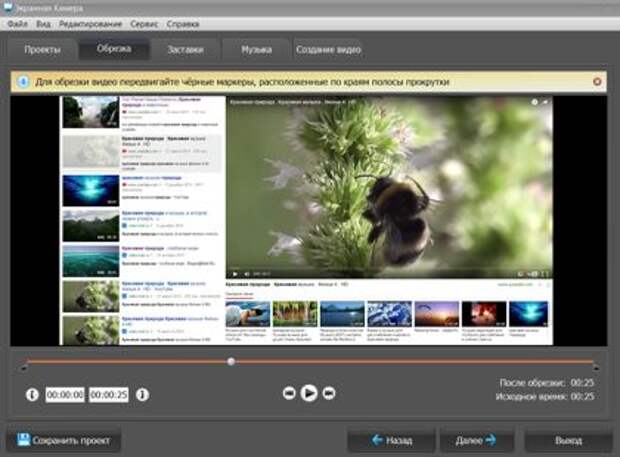Click the Исходное время duration text

click(545, 396)
